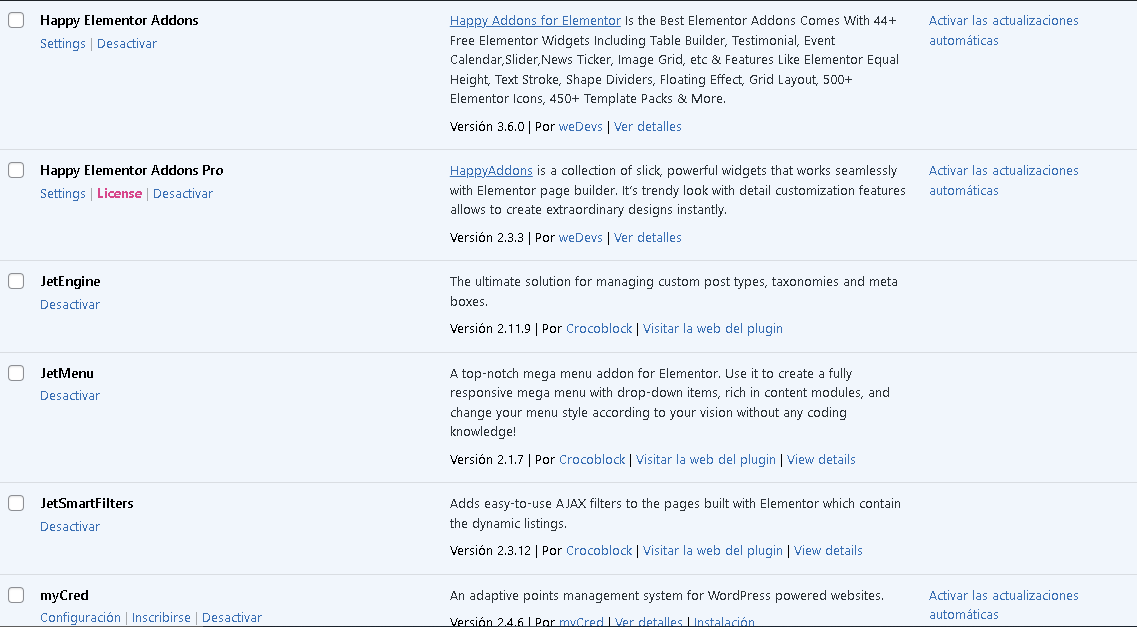Open the myCred author link

(x=582, y=621)
